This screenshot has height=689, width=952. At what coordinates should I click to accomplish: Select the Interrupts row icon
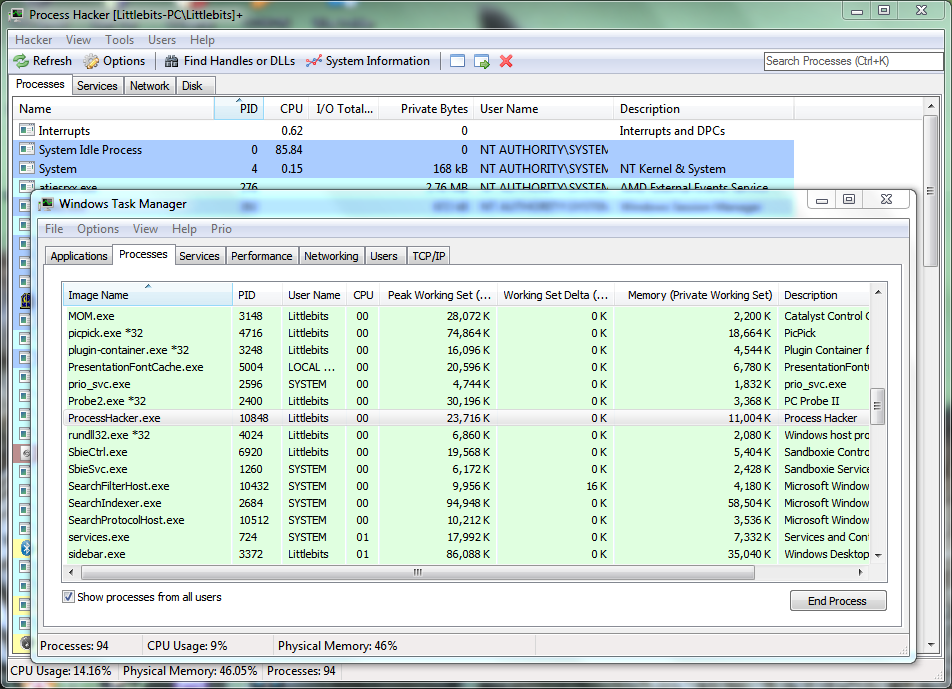click(26, 130)
